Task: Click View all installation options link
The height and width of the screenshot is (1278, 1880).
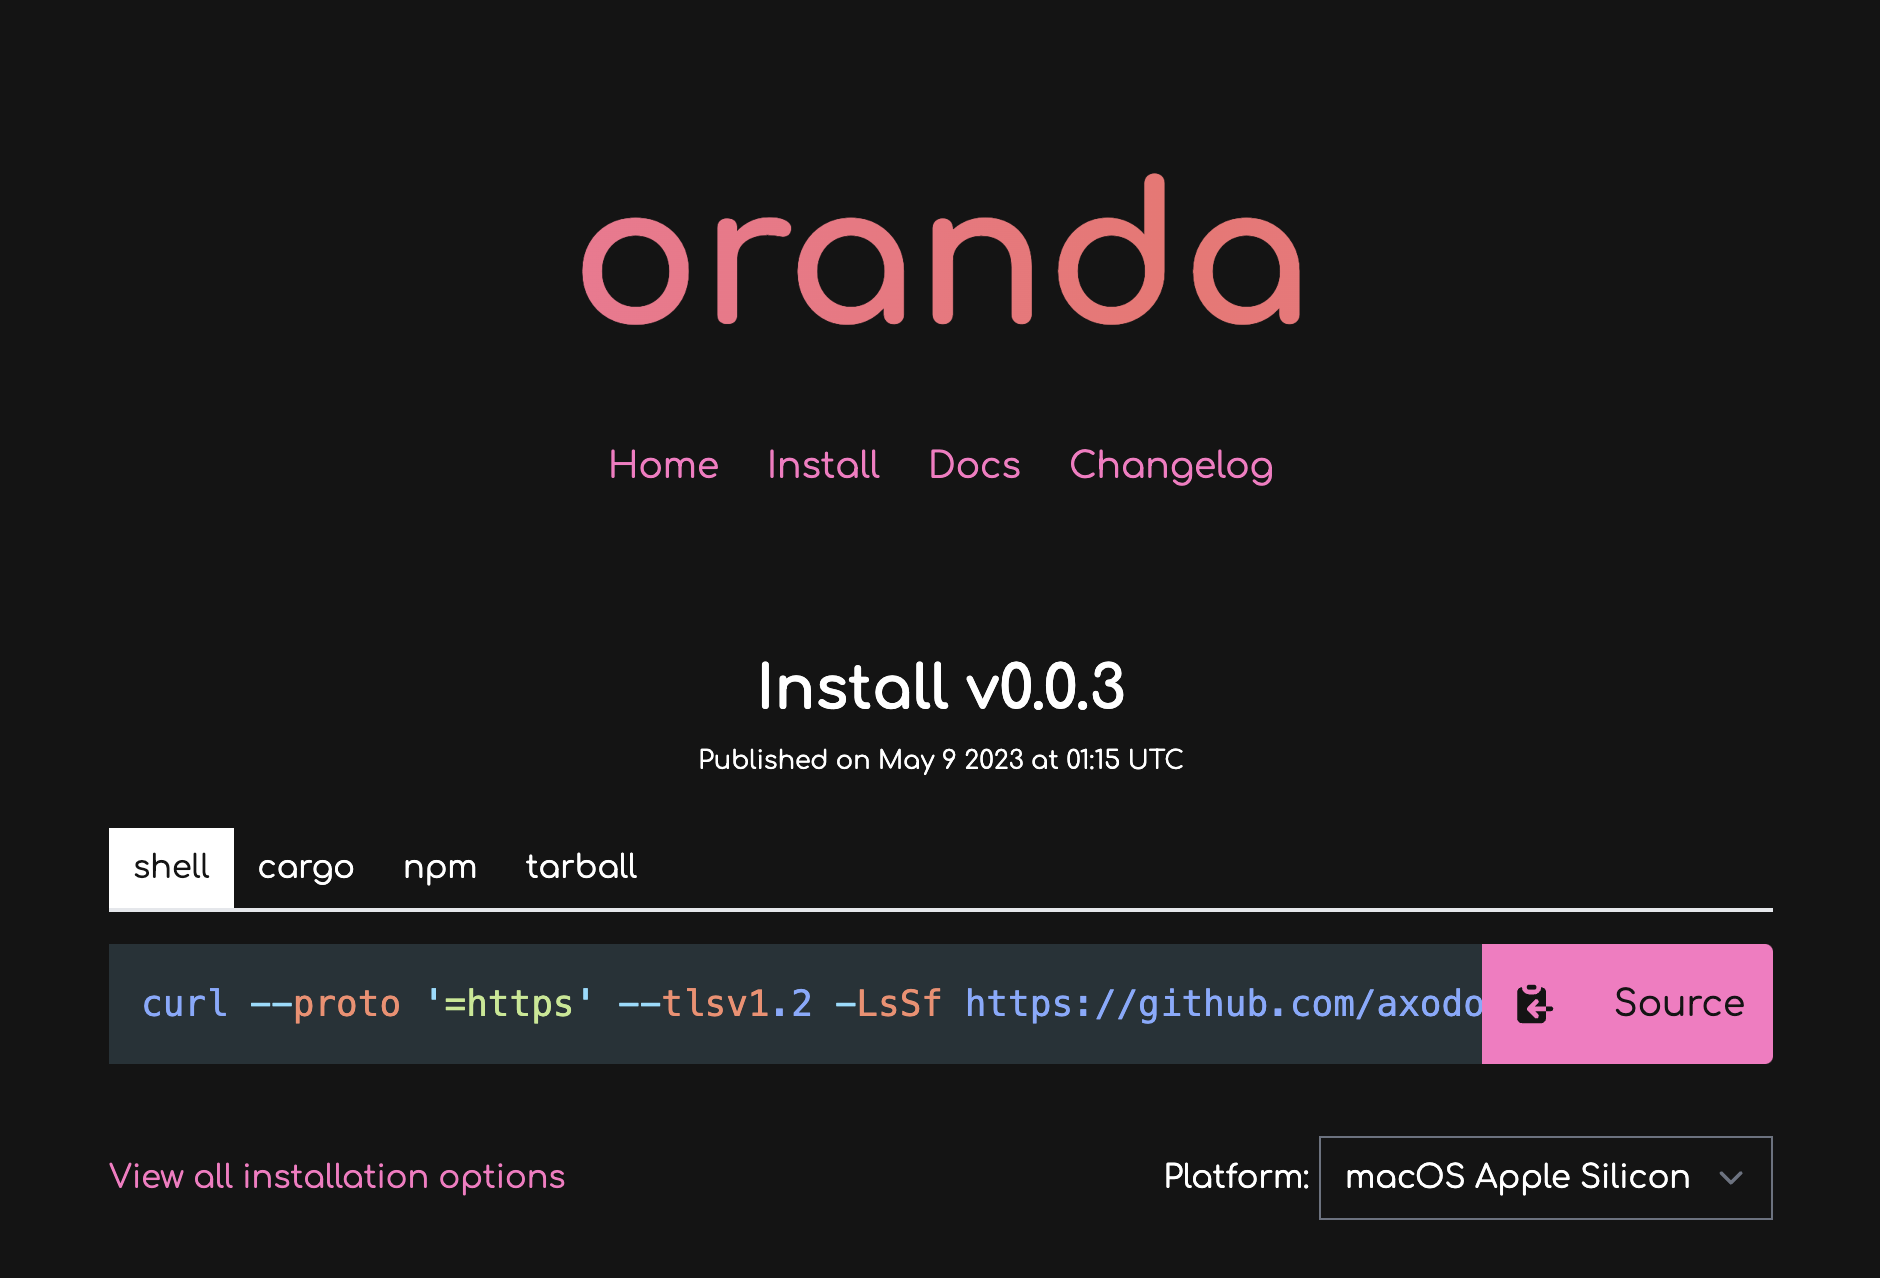Action: 337,1177
